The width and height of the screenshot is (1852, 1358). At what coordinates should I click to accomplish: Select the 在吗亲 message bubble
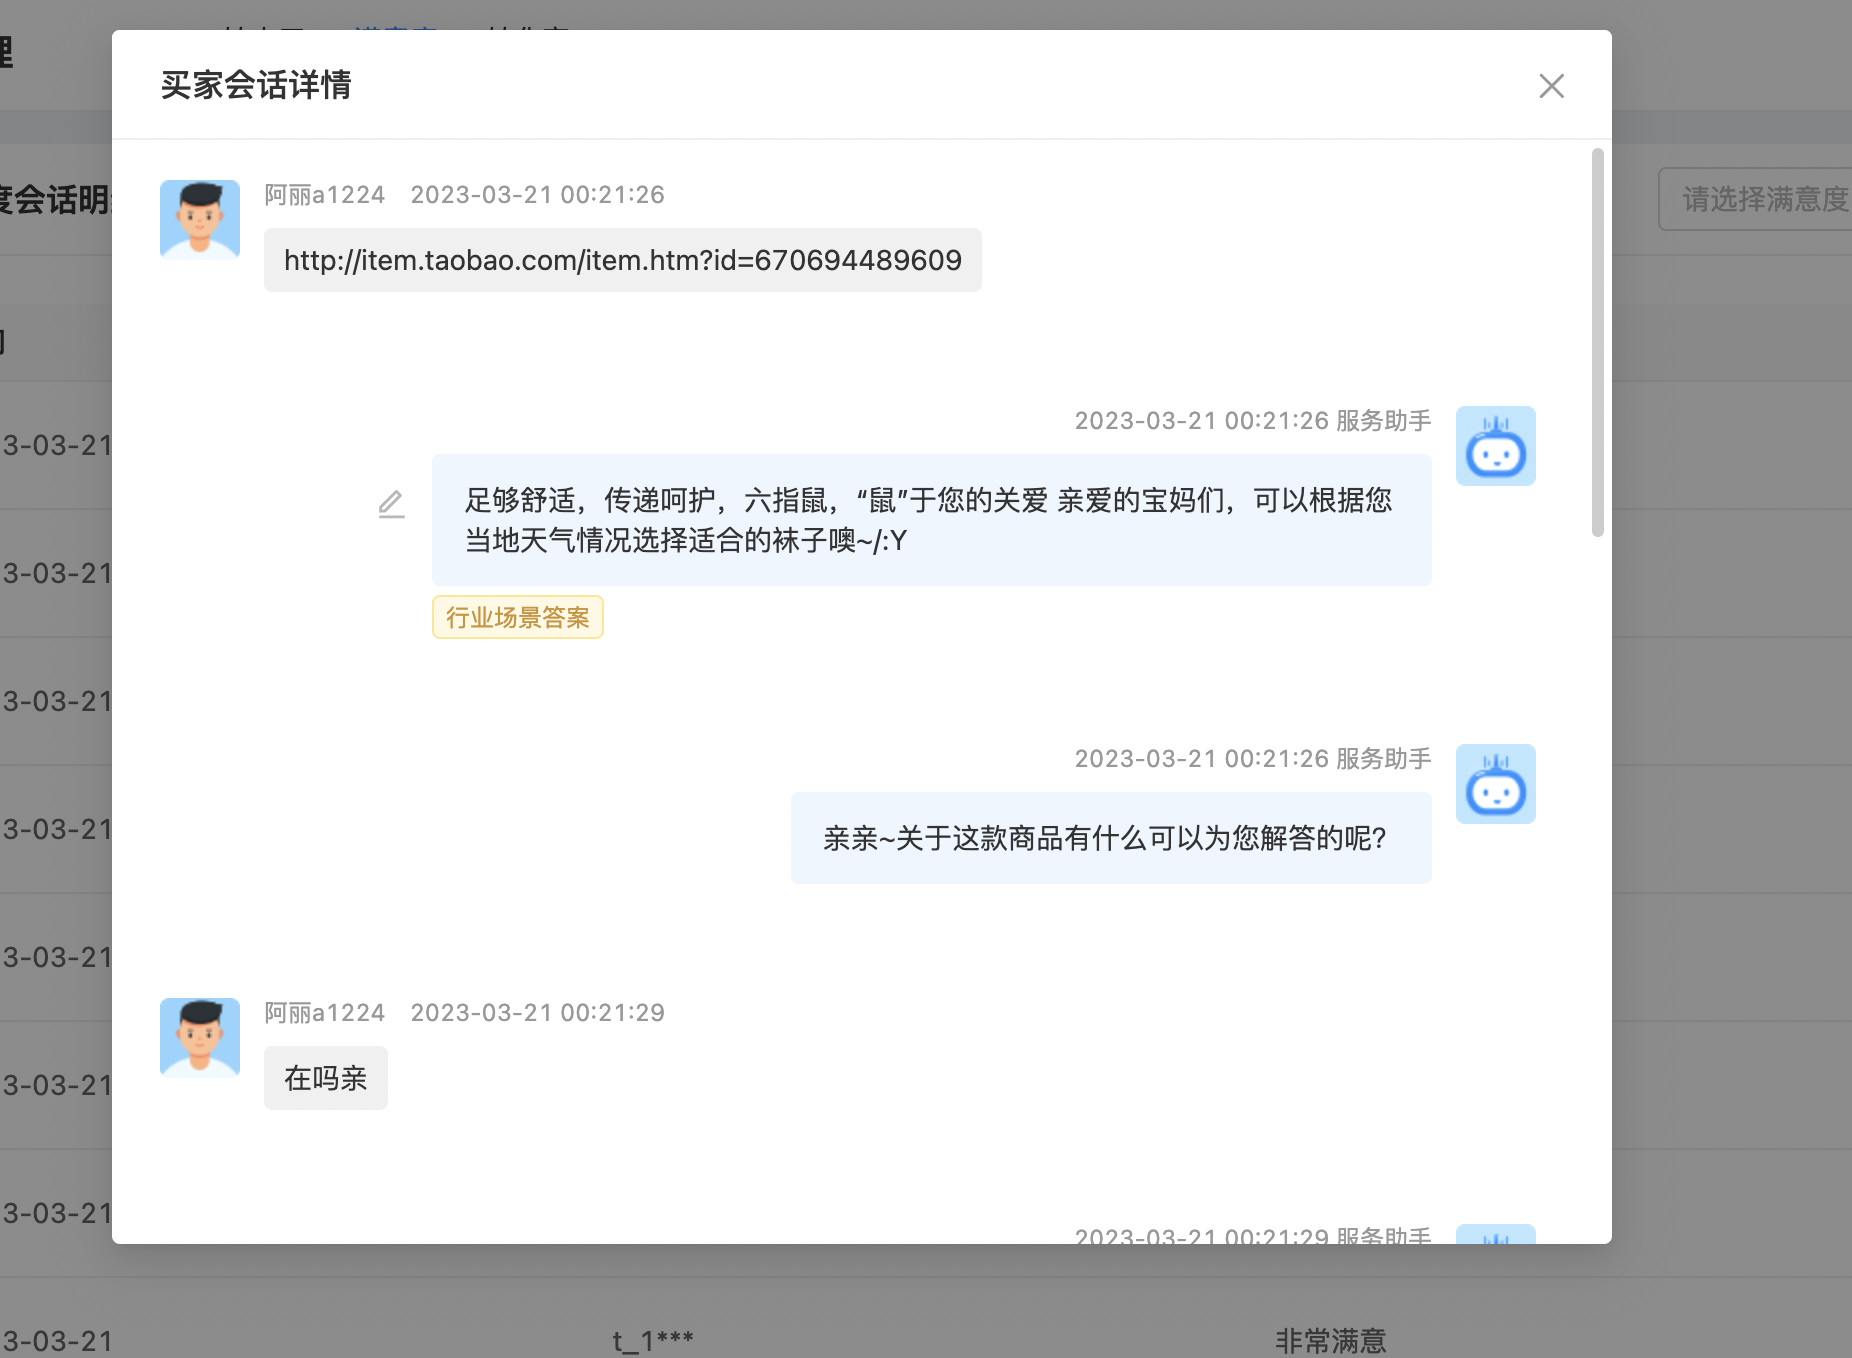pyautogui.click(x=326, y=1078)
